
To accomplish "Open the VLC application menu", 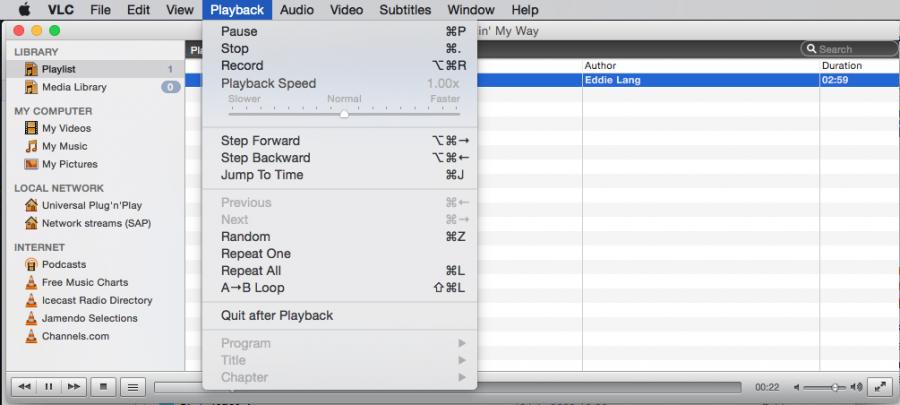I will (61, 10).
